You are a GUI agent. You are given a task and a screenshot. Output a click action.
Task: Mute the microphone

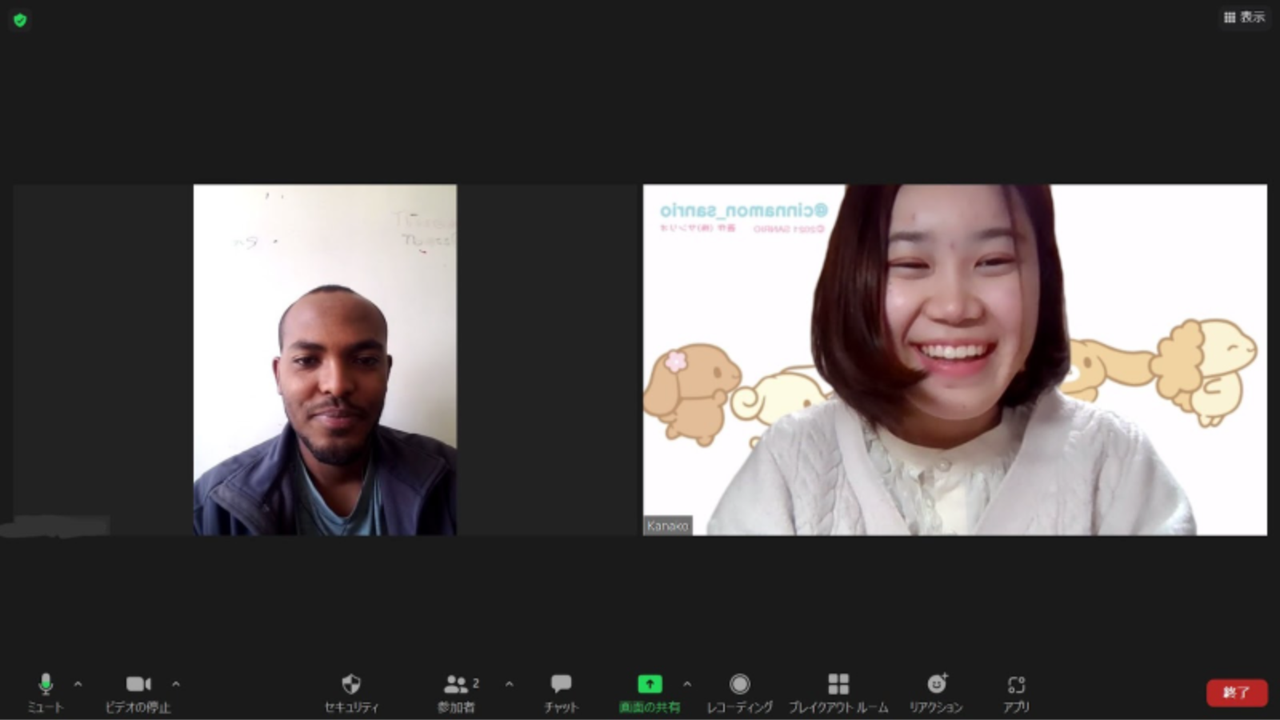pyautogui.click(x=45, y=693)
